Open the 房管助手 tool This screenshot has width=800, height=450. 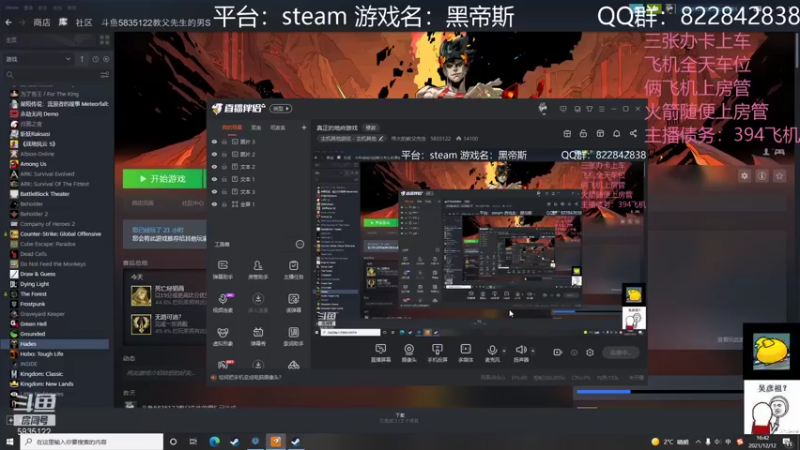(258, 269)
